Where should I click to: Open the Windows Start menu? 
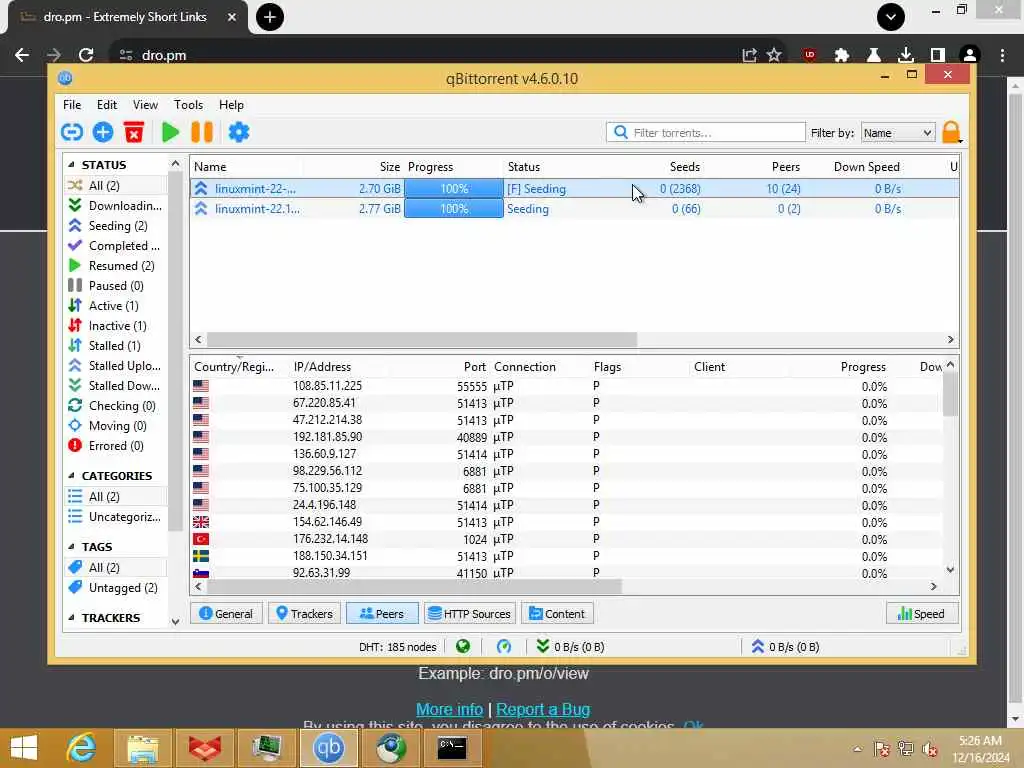24,748
